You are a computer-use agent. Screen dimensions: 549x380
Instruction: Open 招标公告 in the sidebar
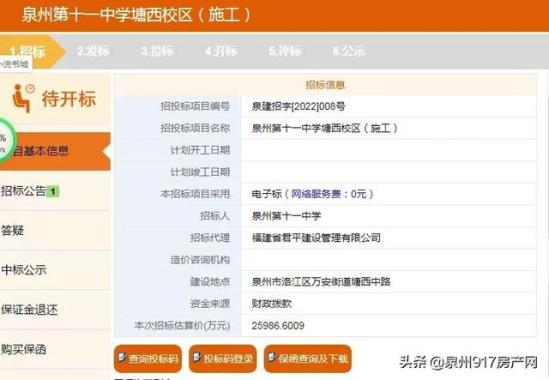coord(24,191)
